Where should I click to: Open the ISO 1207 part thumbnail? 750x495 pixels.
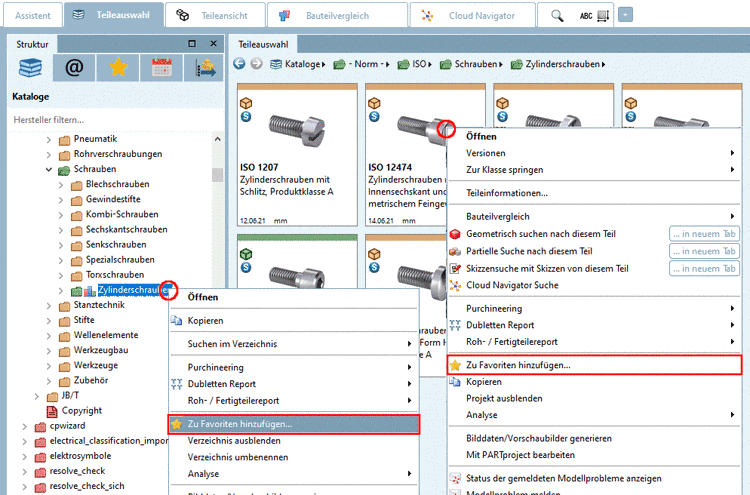(297, 130)
